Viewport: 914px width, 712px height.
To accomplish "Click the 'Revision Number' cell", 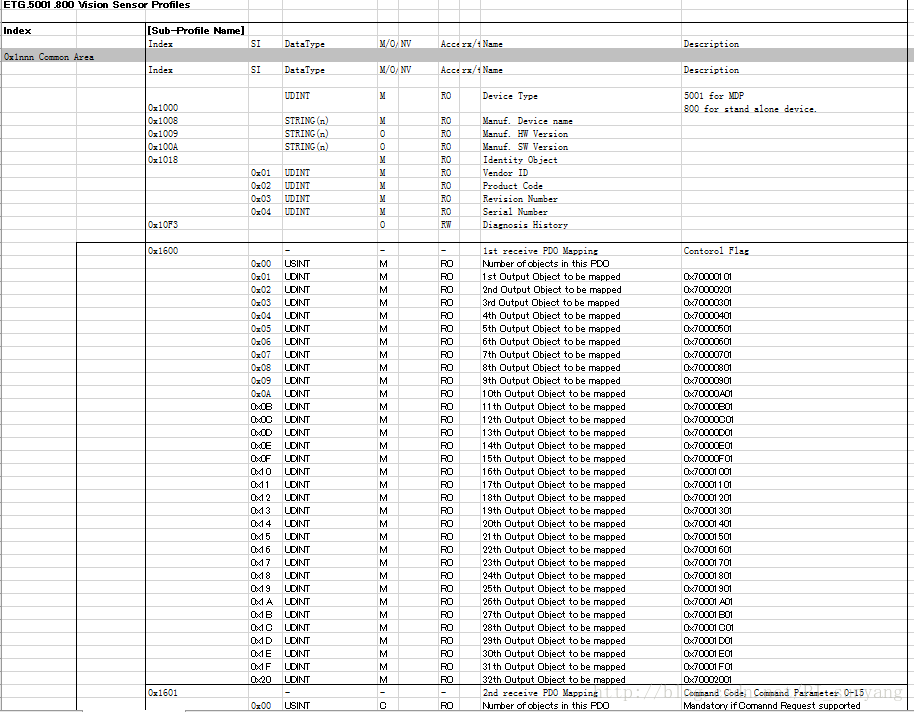I will (x=520, y=199).
